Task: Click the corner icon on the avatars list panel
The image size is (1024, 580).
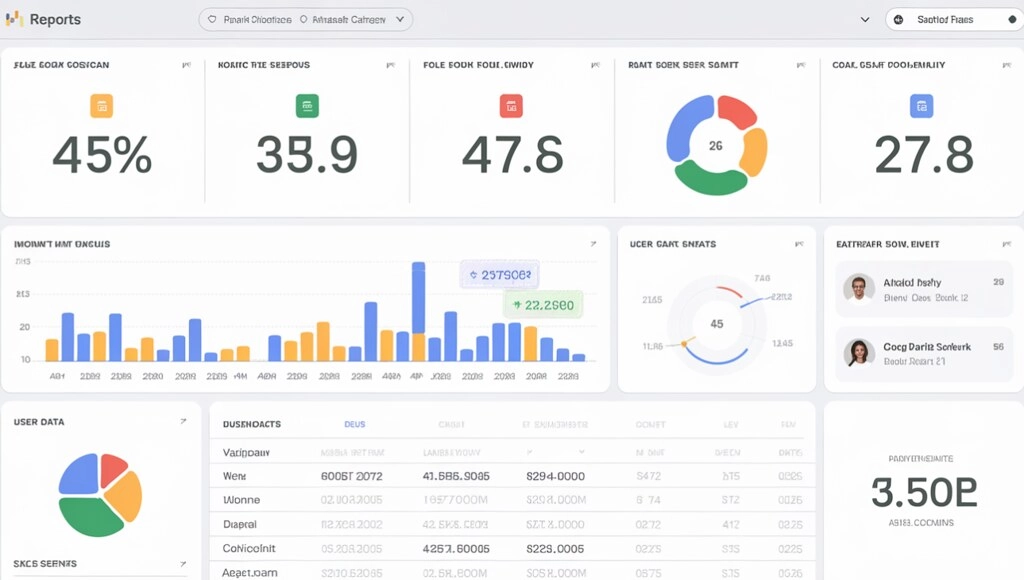Action: pyautogui.click(x=1006, y=242)
